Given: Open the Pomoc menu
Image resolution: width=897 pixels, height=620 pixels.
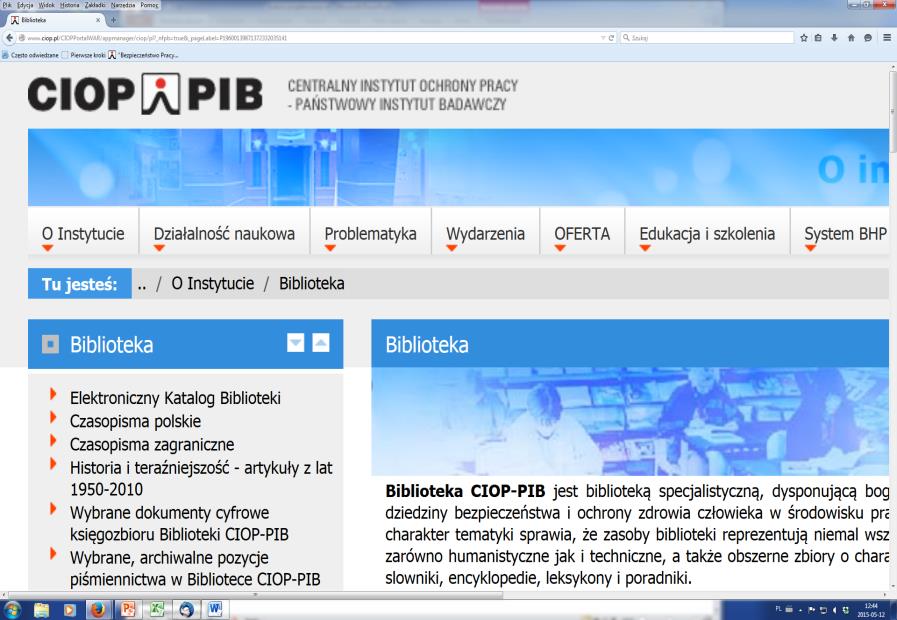Looking at the screenshot, I should 149,5.
